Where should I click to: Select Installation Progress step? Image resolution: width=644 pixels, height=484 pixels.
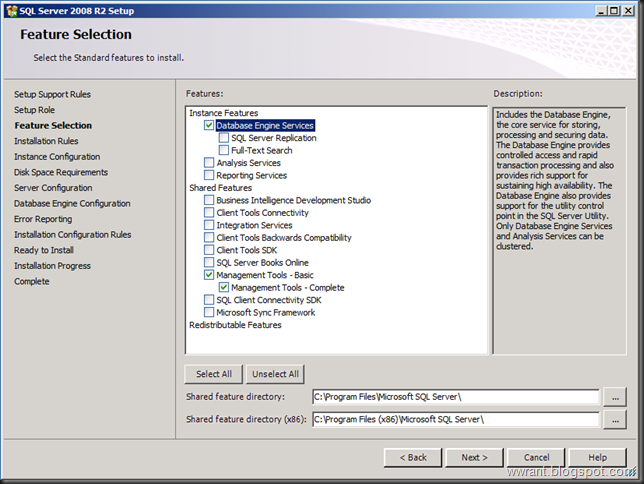[x=52, y=266]
